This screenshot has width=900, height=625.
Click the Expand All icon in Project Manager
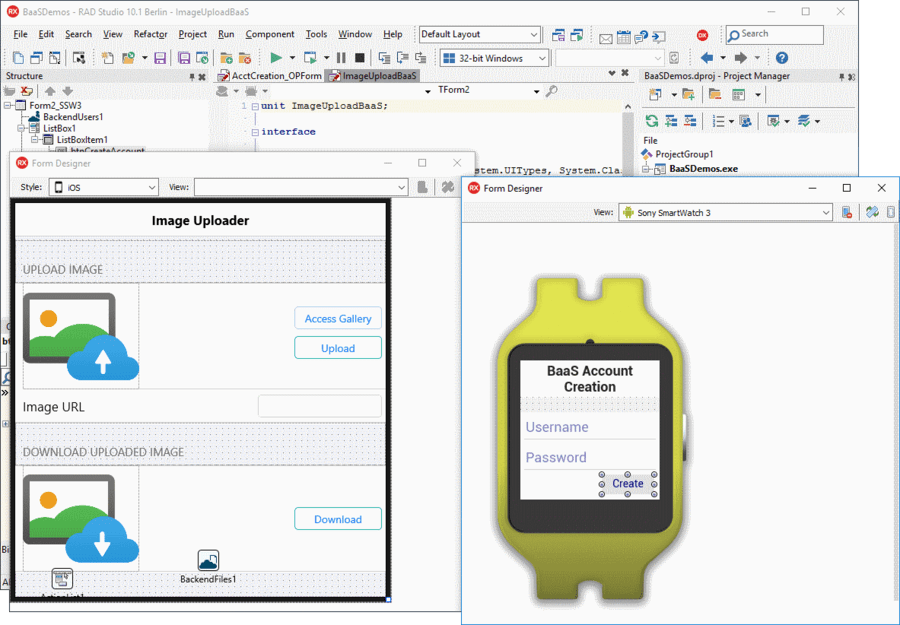pos(671,121)
